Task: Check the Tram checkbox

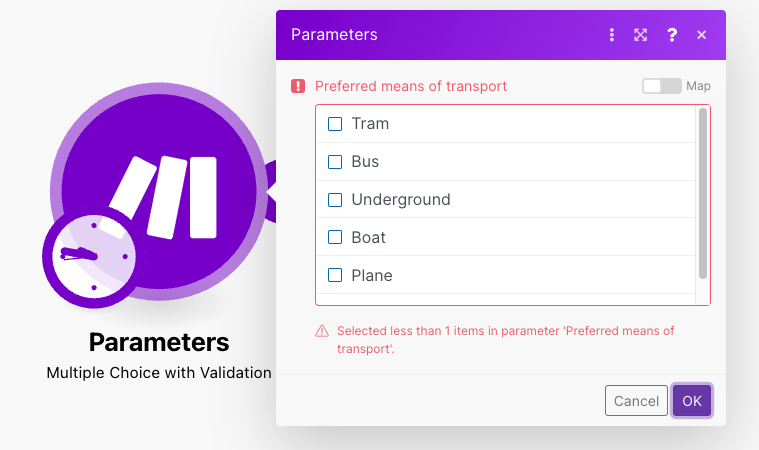Action: 335,124
